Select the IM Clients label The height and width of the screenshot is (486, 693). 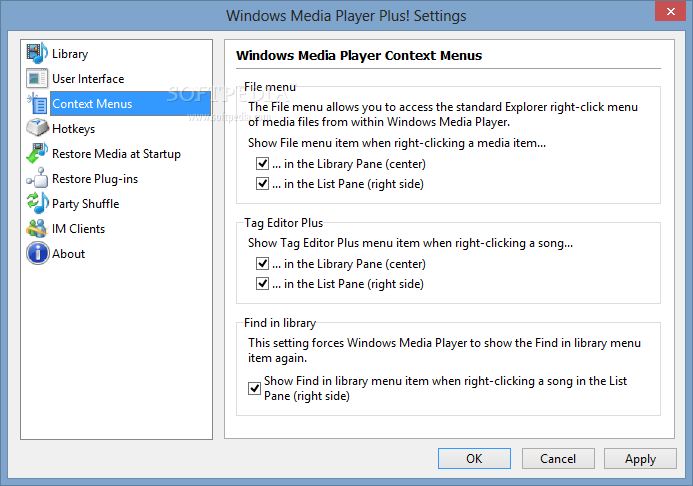click(78, 229)
